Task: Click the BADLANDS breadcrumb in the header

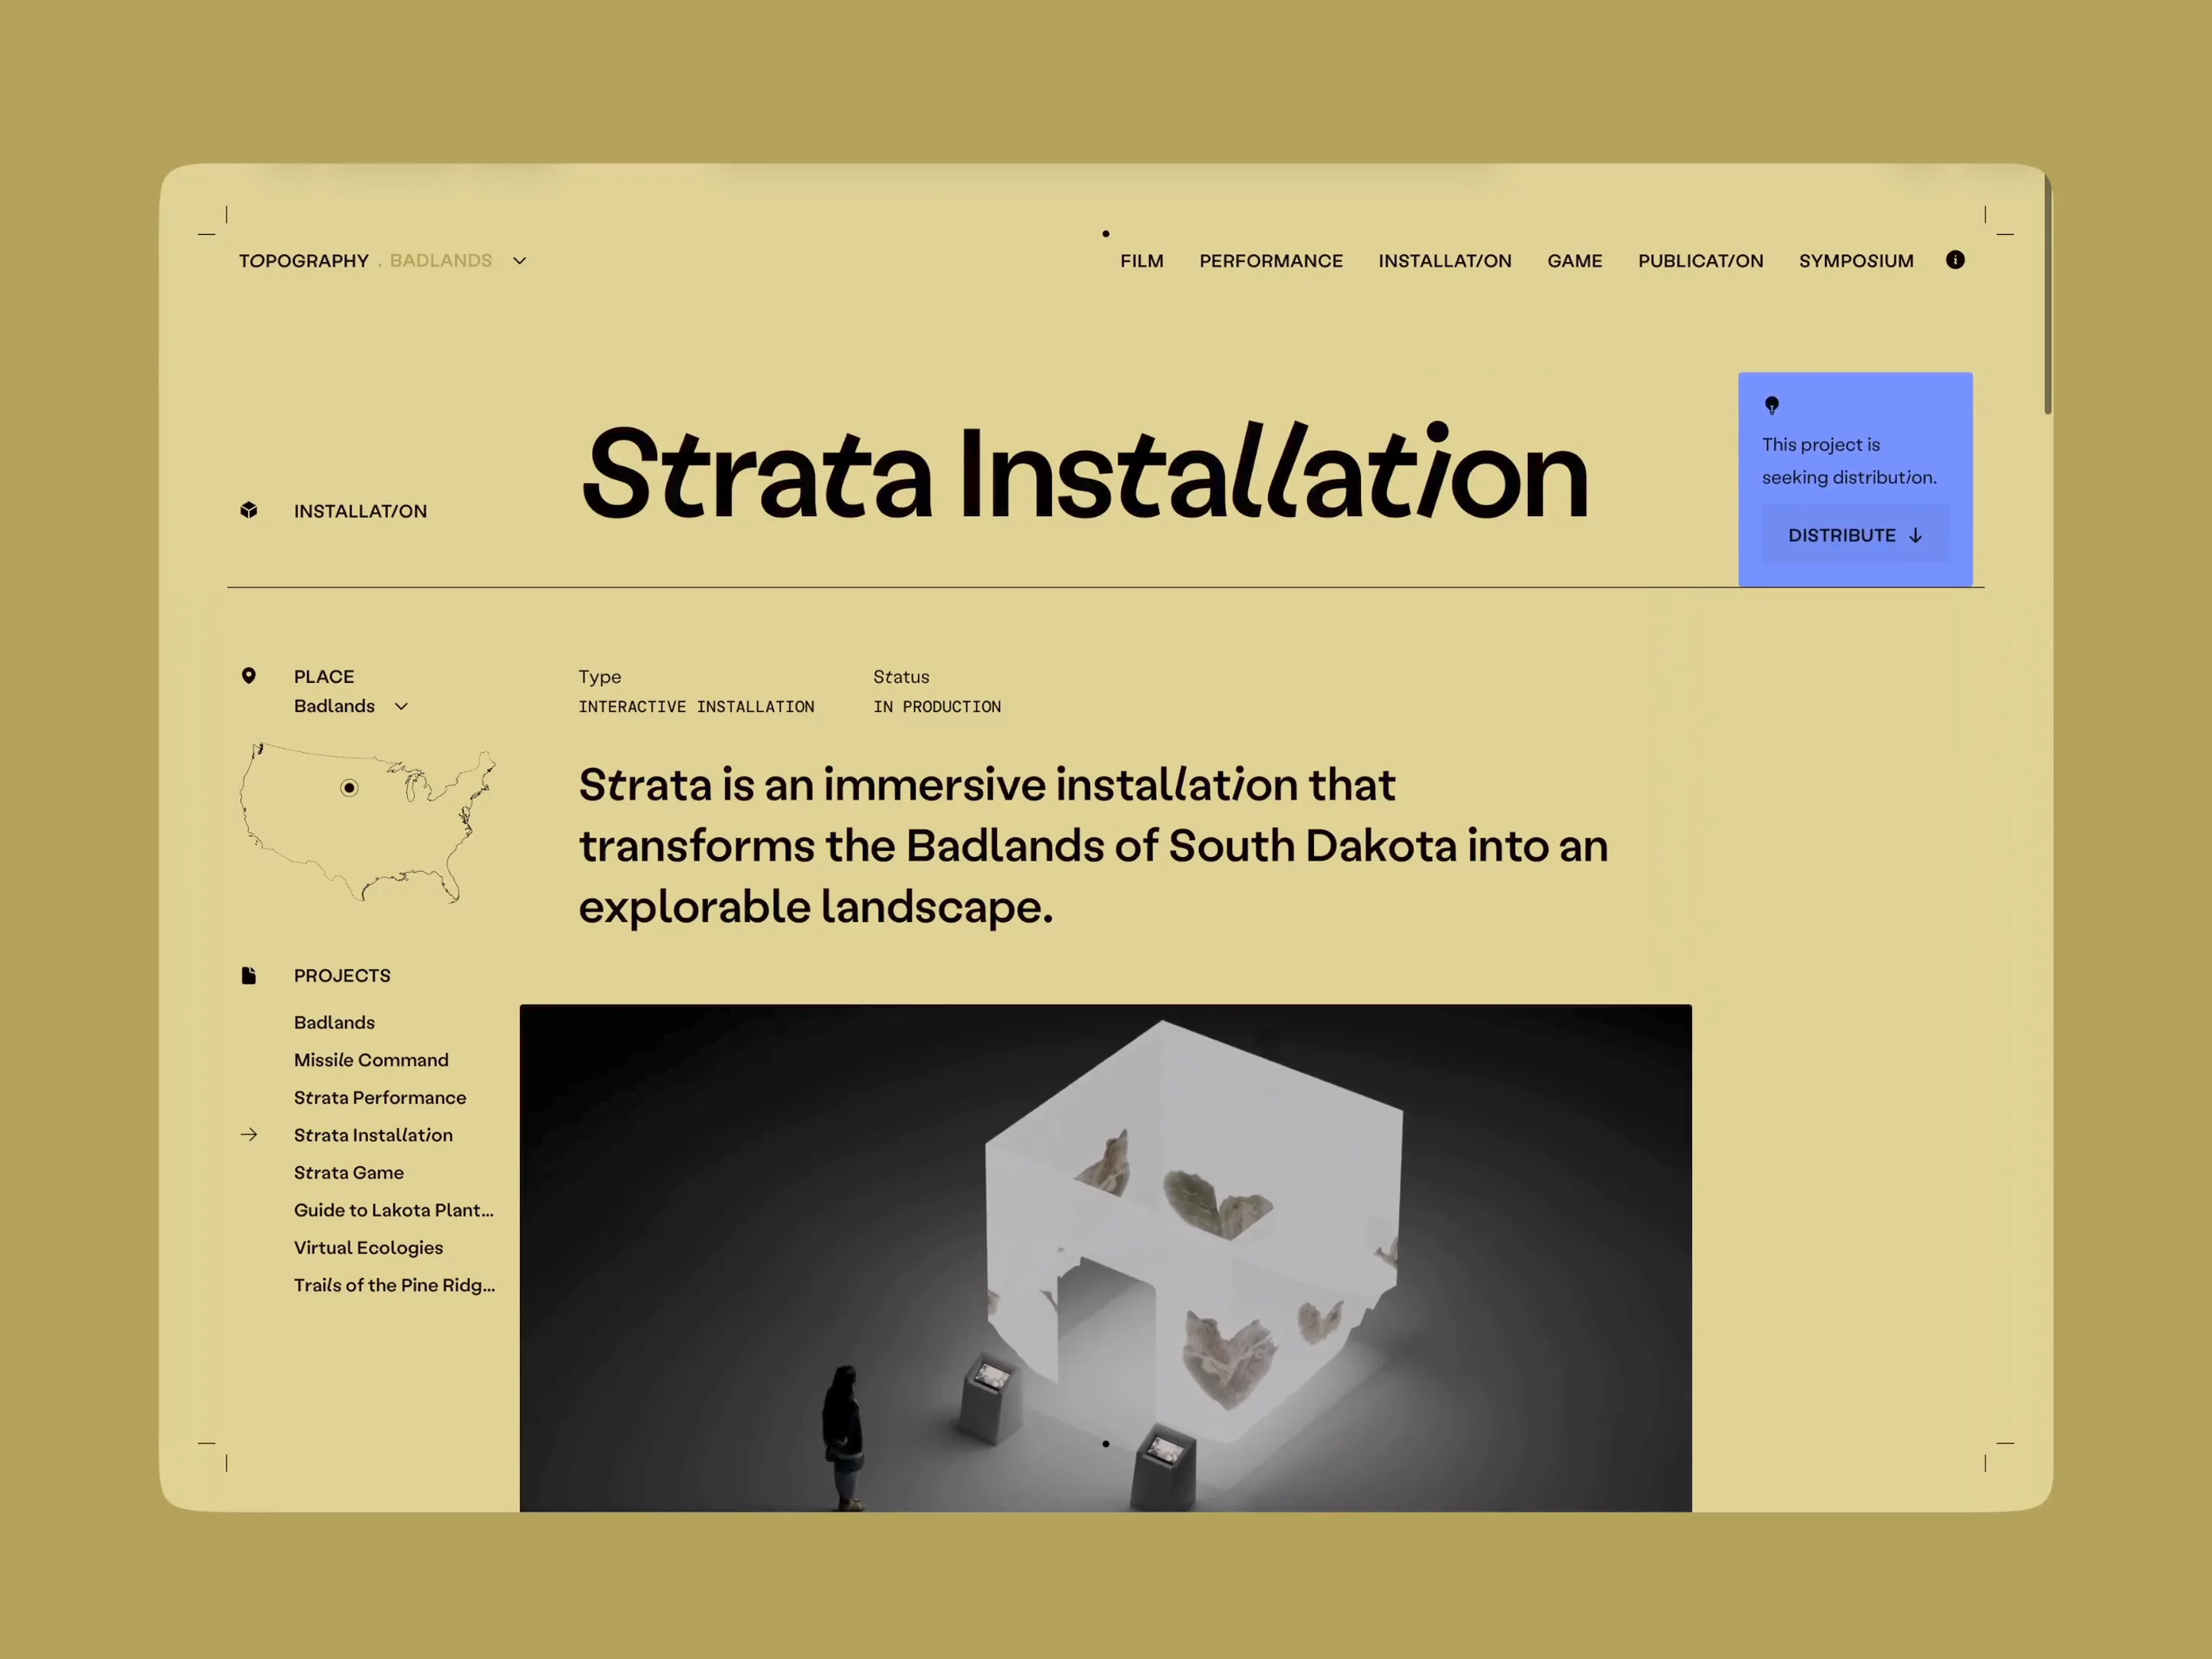Action: (441, 261)
